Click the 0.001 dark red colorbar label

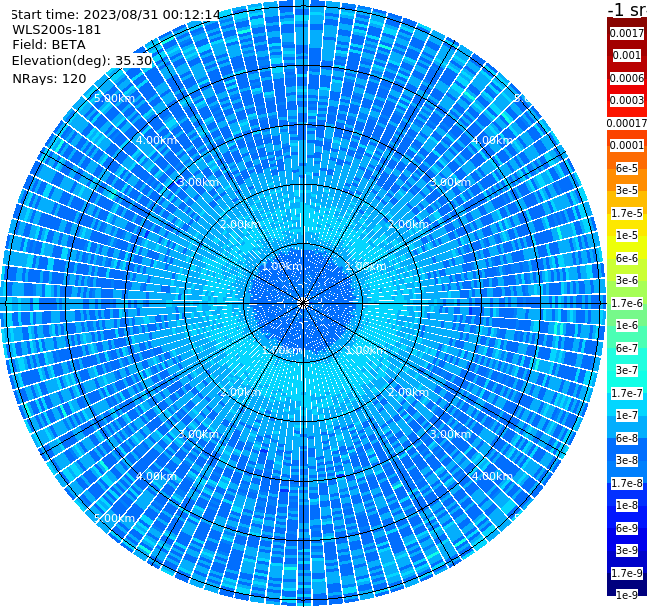[627, 55]
